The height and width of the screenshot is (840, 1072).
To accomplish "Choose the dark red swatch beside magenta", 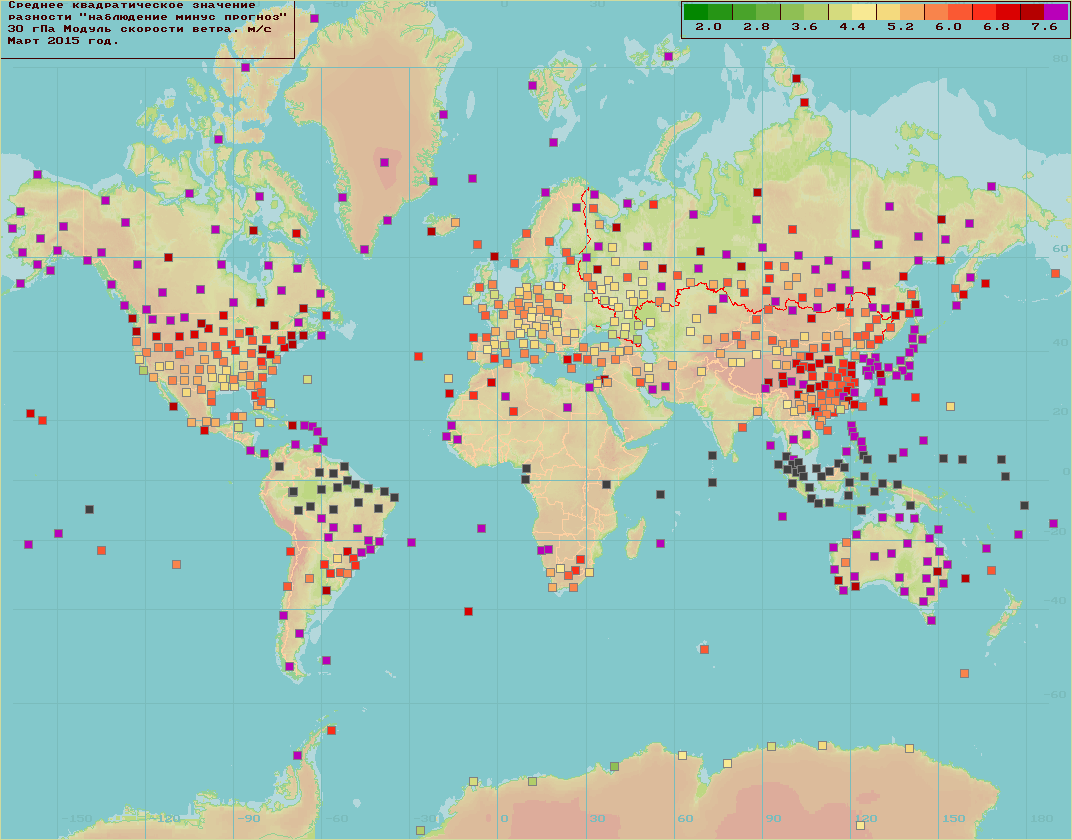I will (1032, 12).
